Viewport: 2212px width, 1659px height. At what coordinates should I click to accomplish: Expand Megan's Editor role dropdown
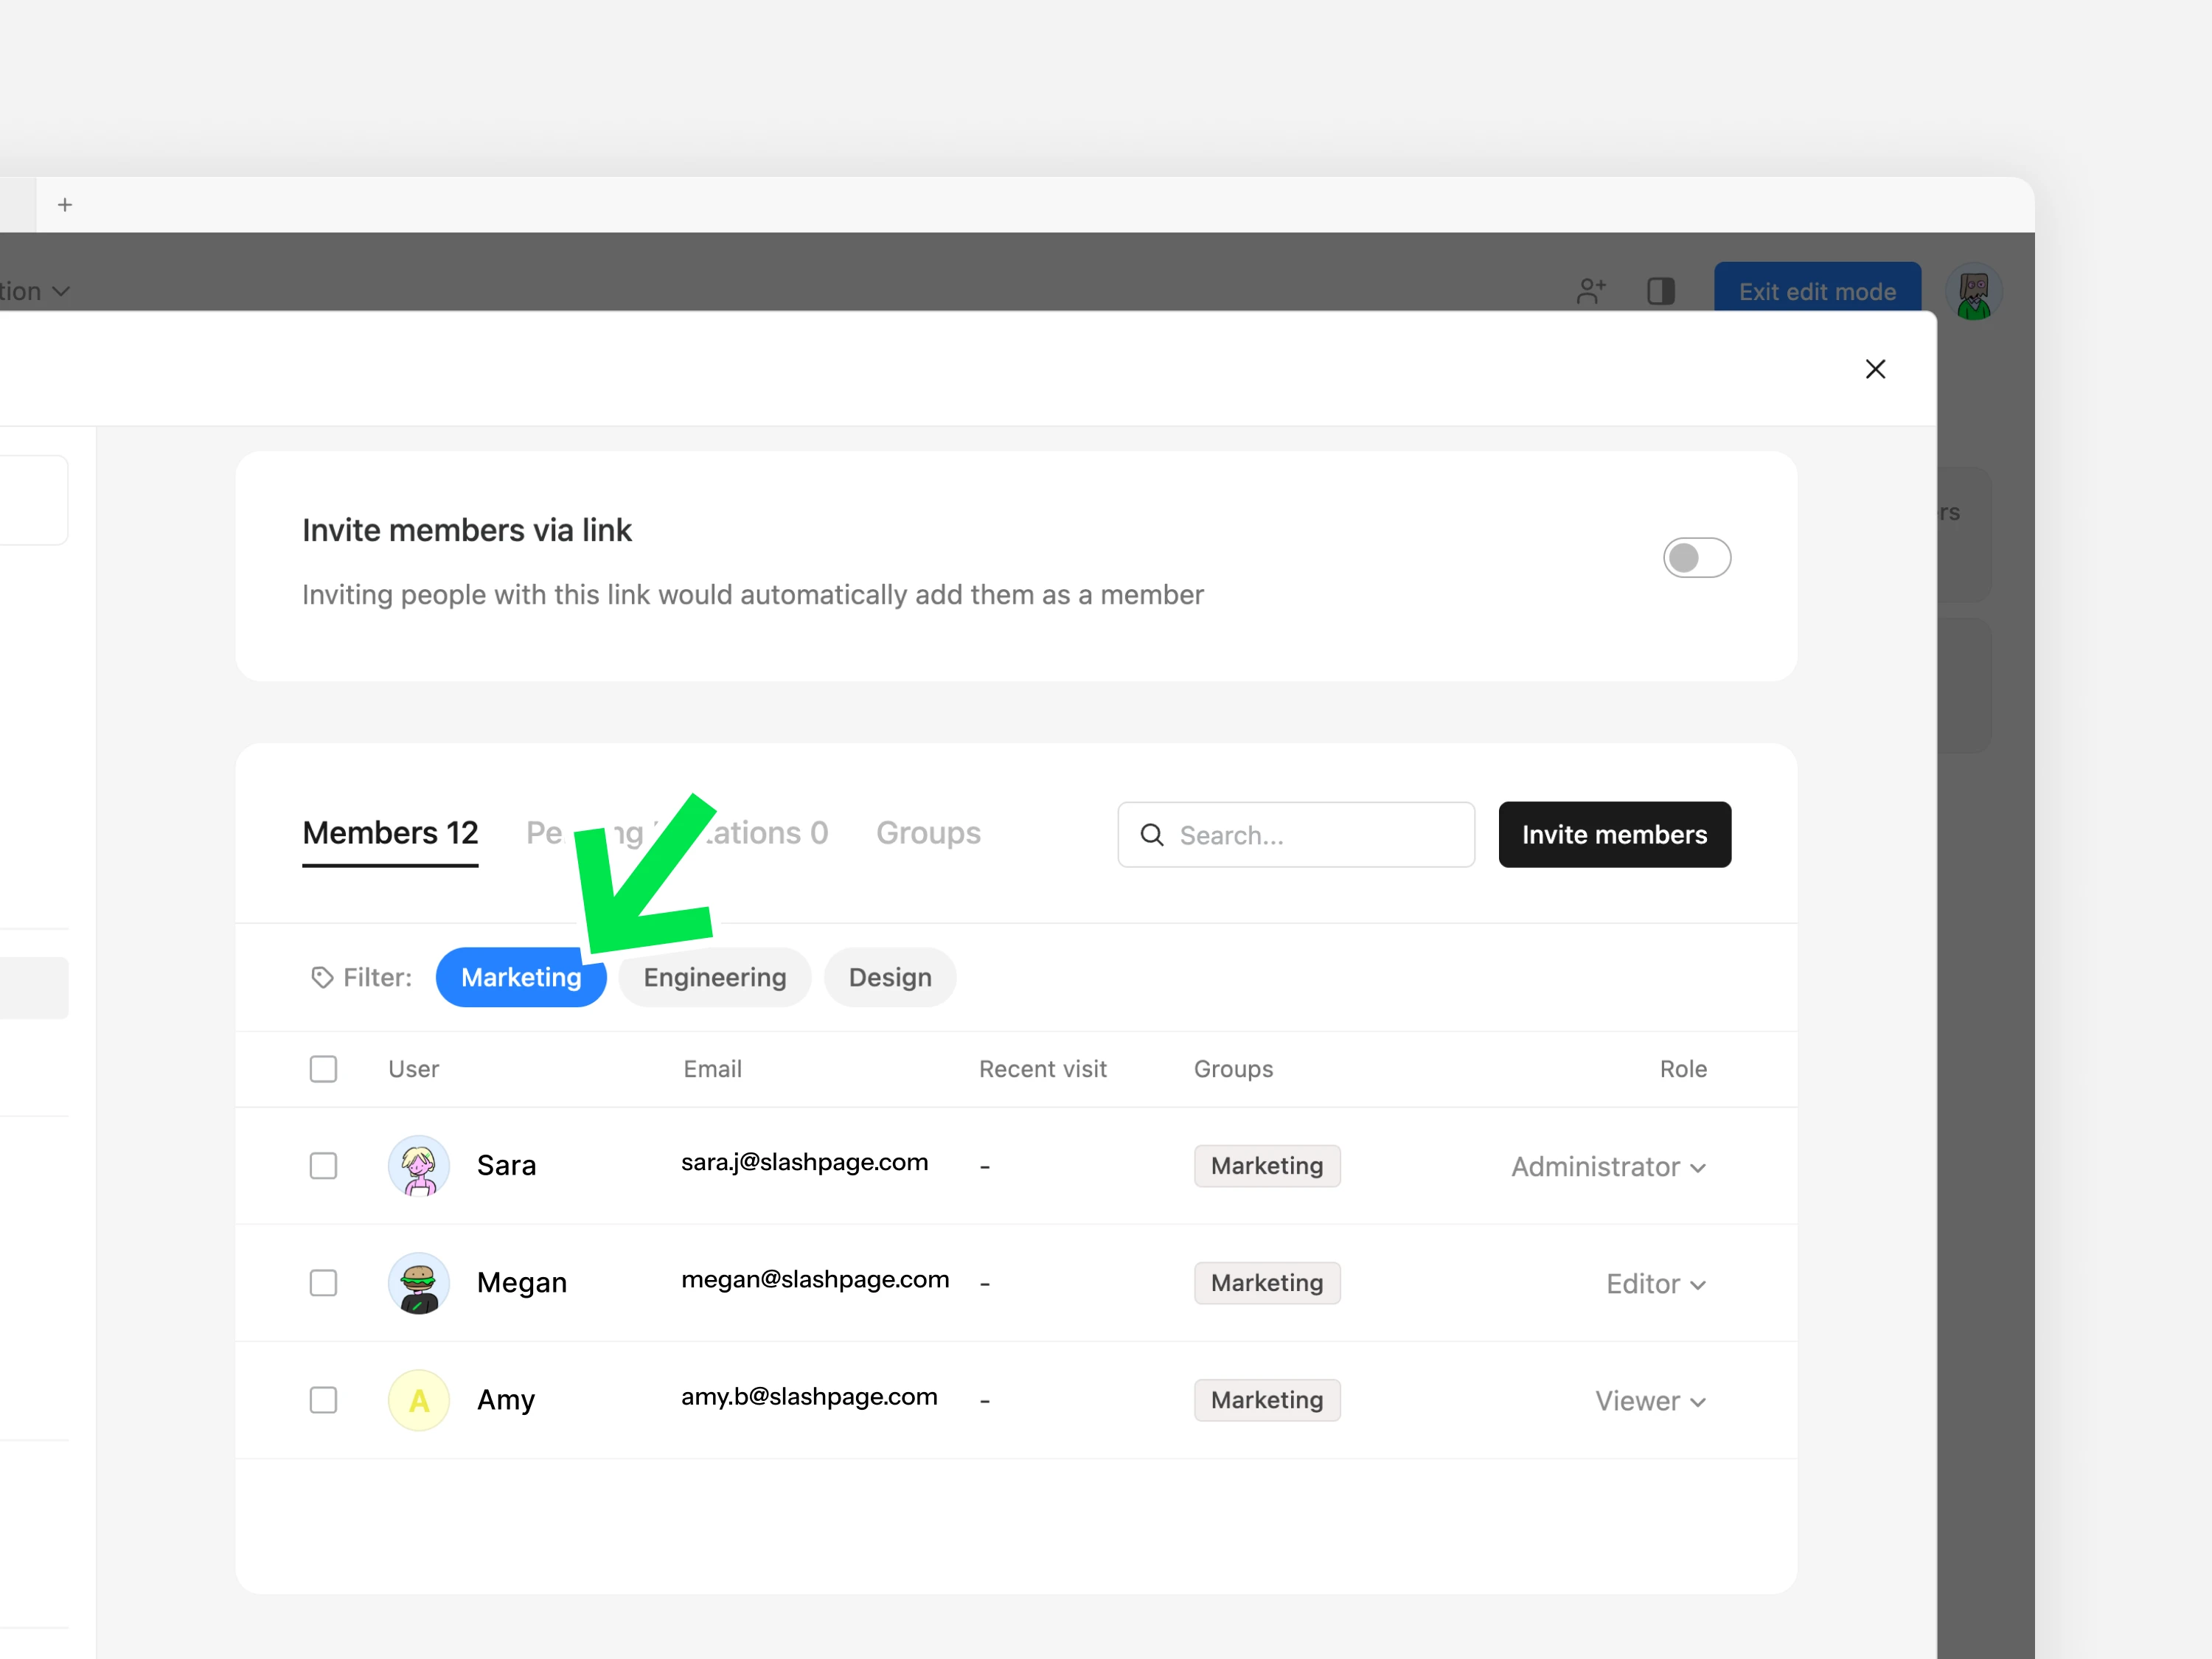(1655, 1284)
